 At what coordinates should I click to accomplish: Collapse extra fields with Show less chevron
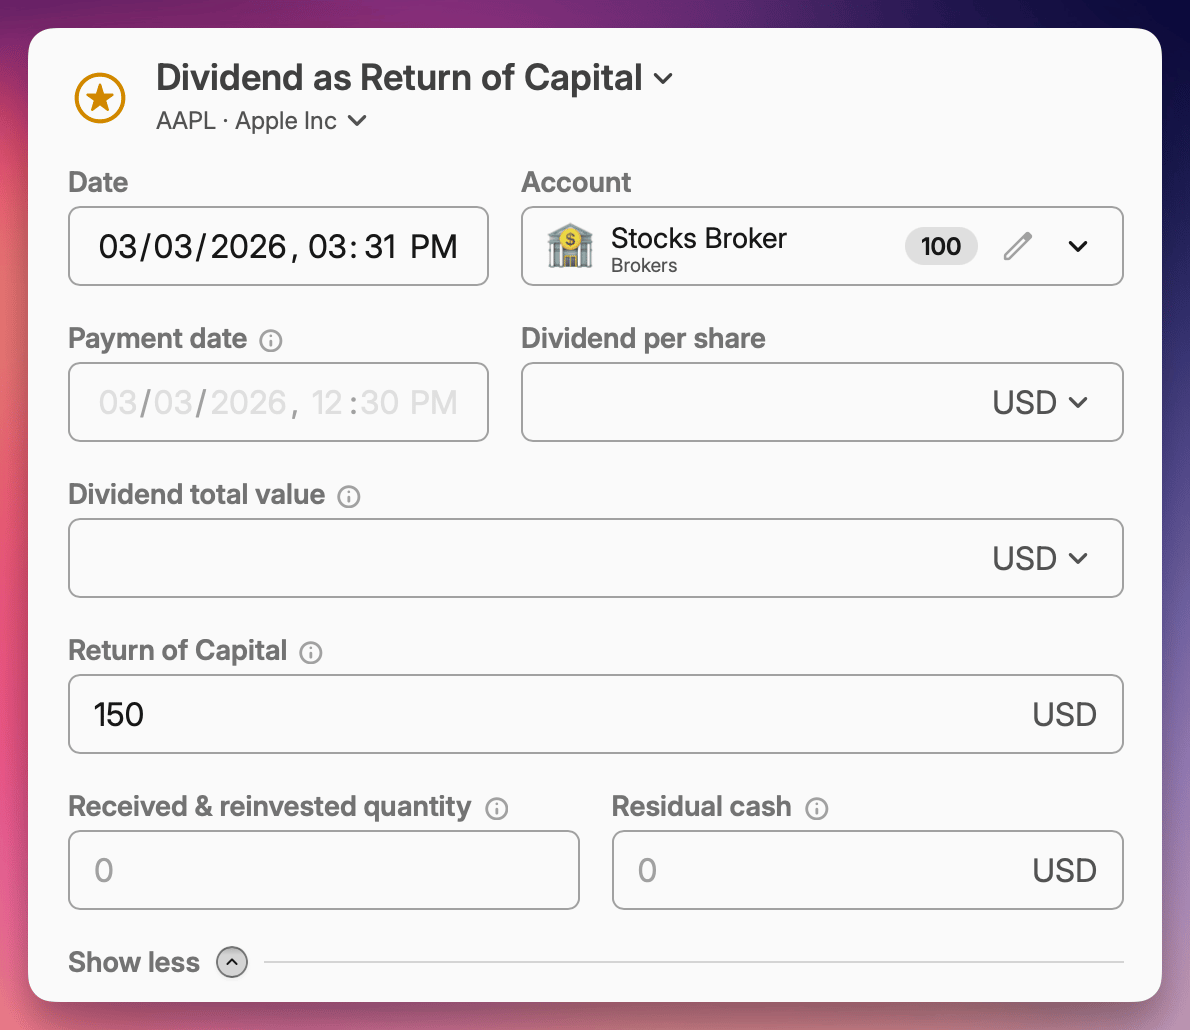tap(231, 962)
